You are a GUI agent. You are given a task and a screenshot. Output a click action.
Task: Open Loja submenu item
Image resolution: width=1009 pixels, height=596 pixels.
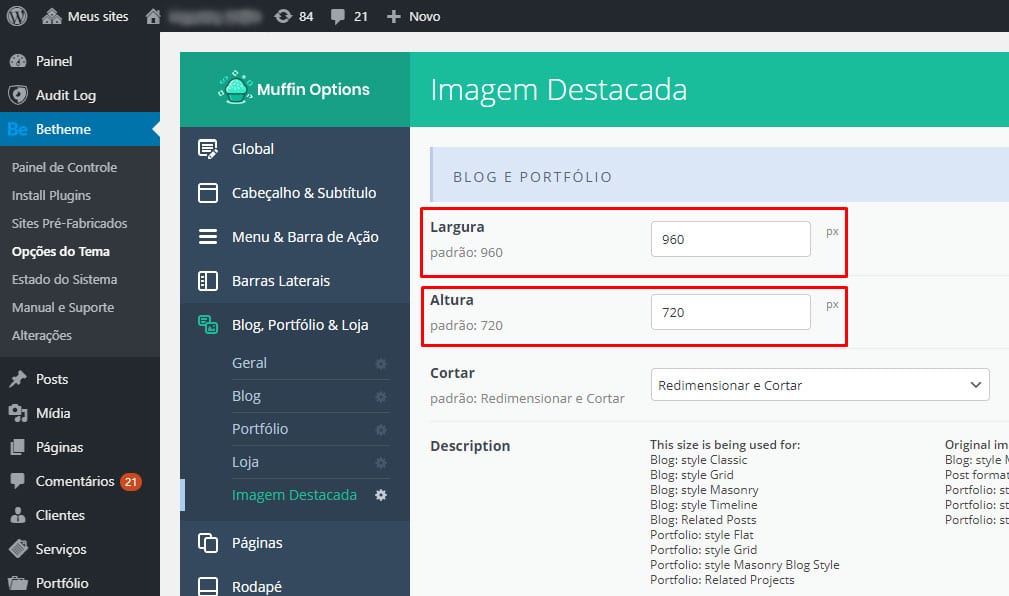tap(245, 462)
